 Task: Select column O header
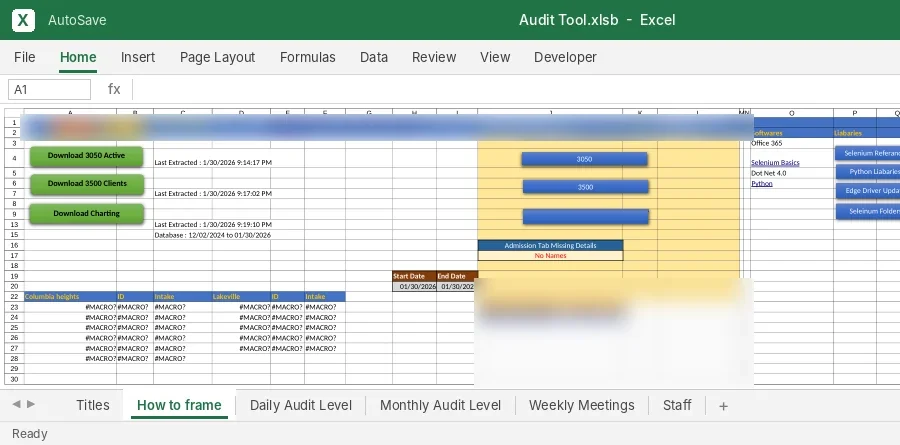click(792, 113)
